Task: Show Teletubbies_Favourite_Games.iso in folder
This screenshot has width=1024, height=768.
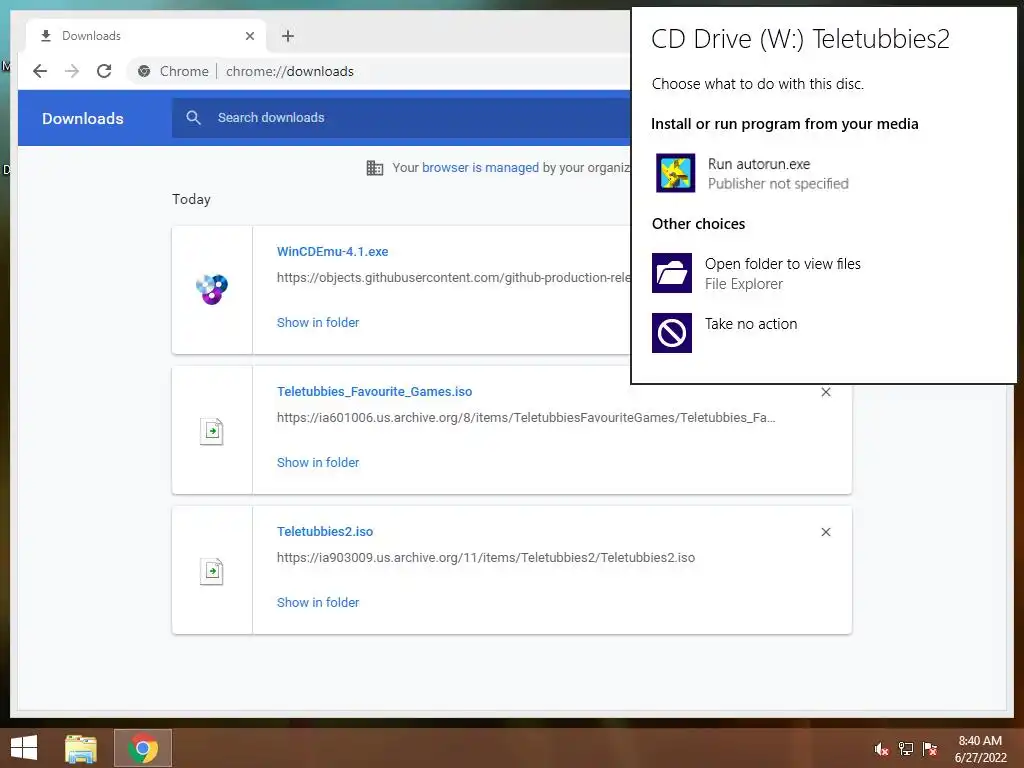Action: coord(318,462)
